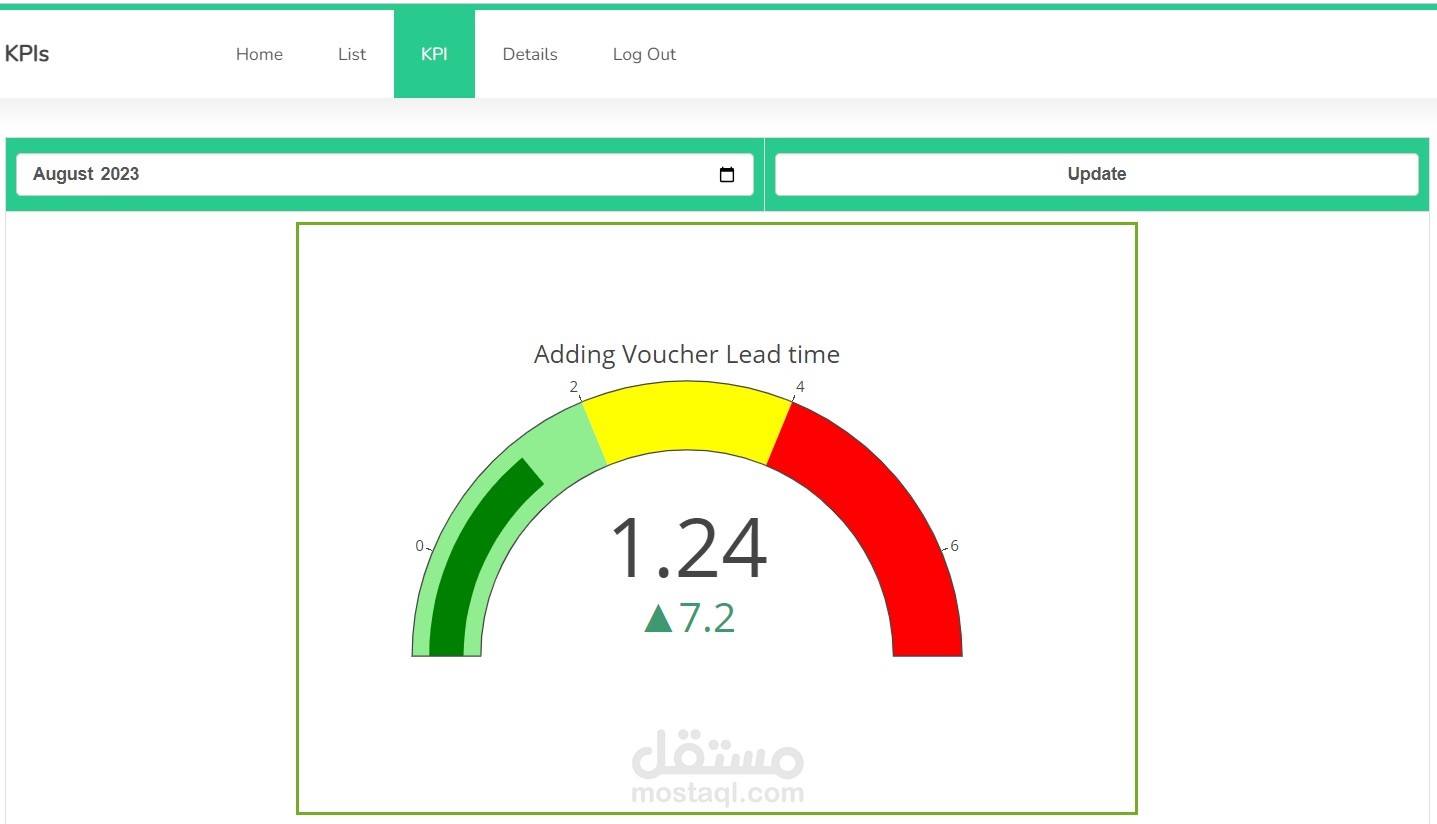Click the gauge tick labeled 6
This screenshot has height=824, width=1437.
[x=954, y=546]
